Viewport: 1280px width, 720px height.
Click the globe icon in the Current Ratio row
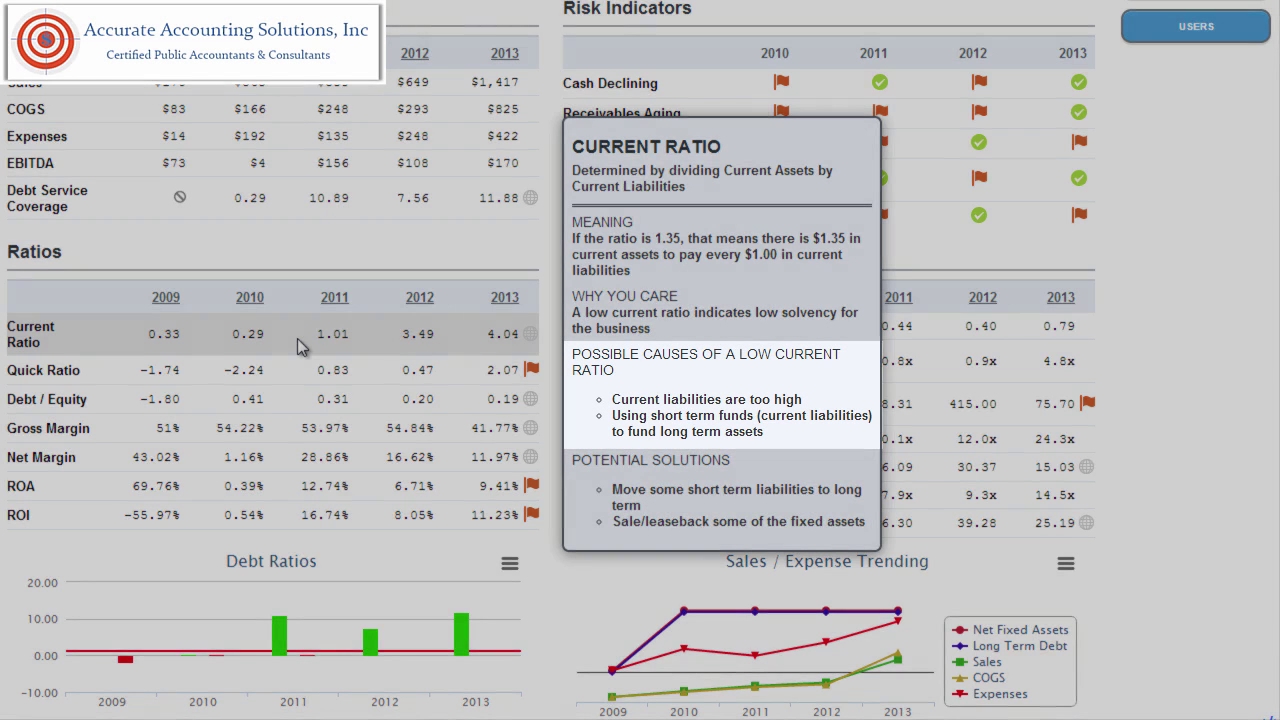pos(530,334)
